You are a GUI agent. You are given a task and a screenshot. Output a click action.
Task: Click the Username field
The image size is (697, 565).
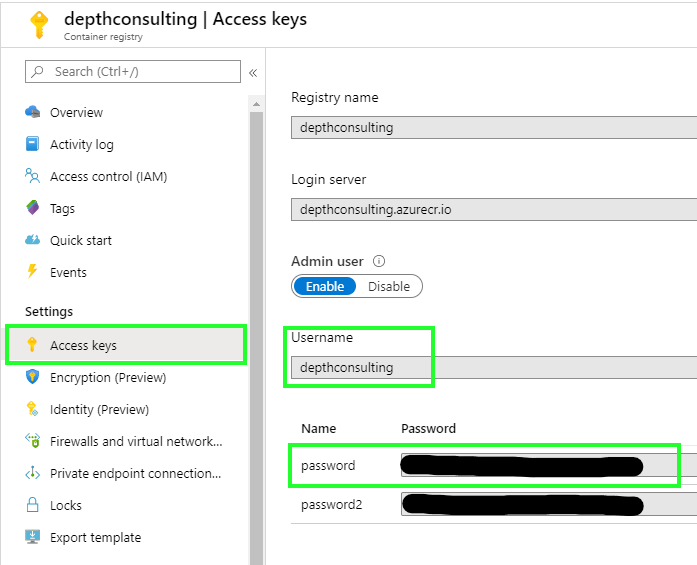tap(494, 368)
